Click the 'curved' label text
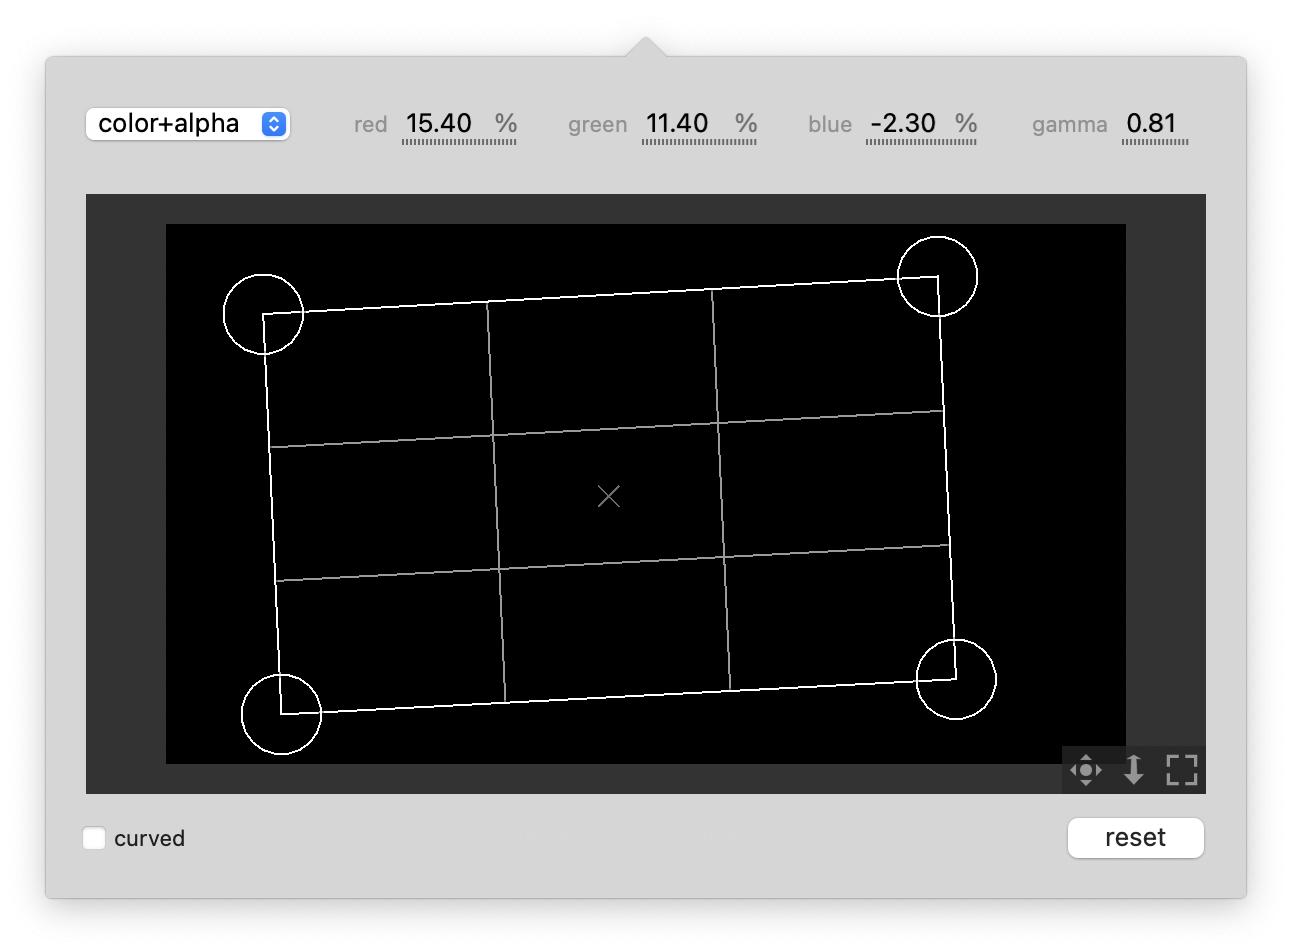1292x952 pixels. [x=149, y=838]
